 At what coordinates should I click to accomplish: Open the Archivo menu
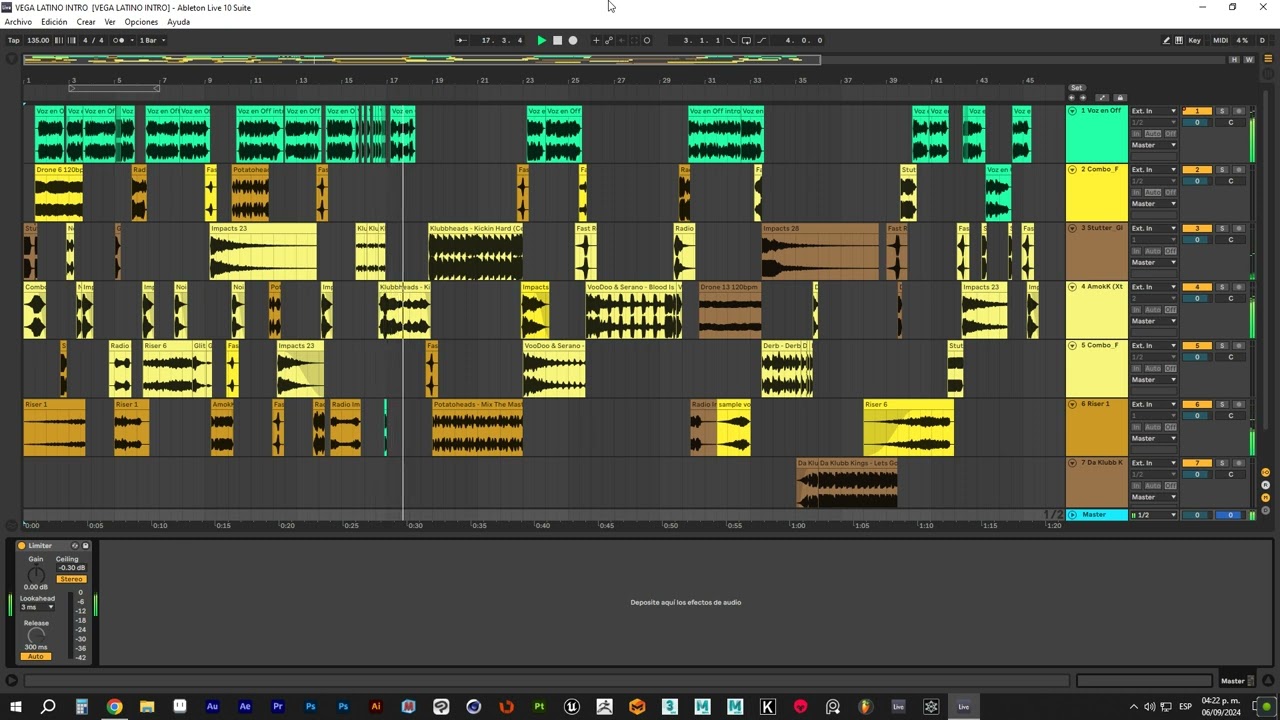pos(18,22)
